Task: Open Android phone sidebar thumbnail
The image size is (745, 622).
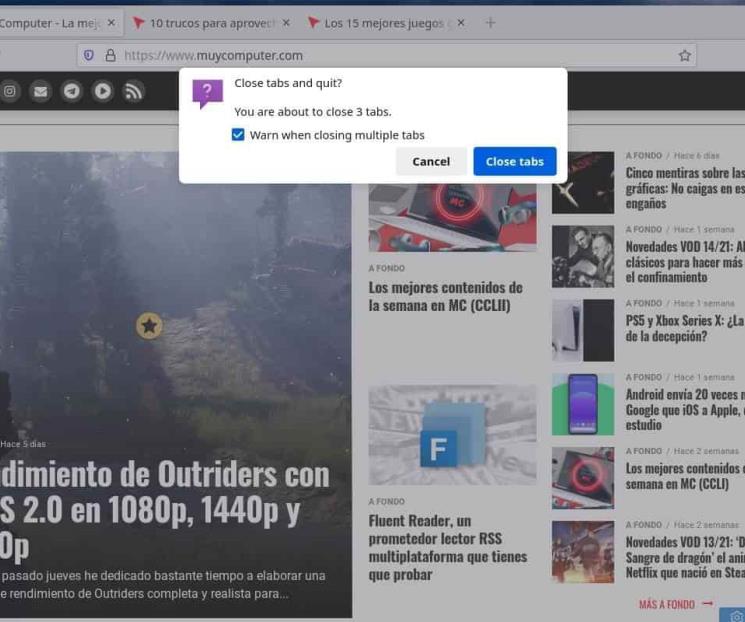Action: tap(583, 404)
